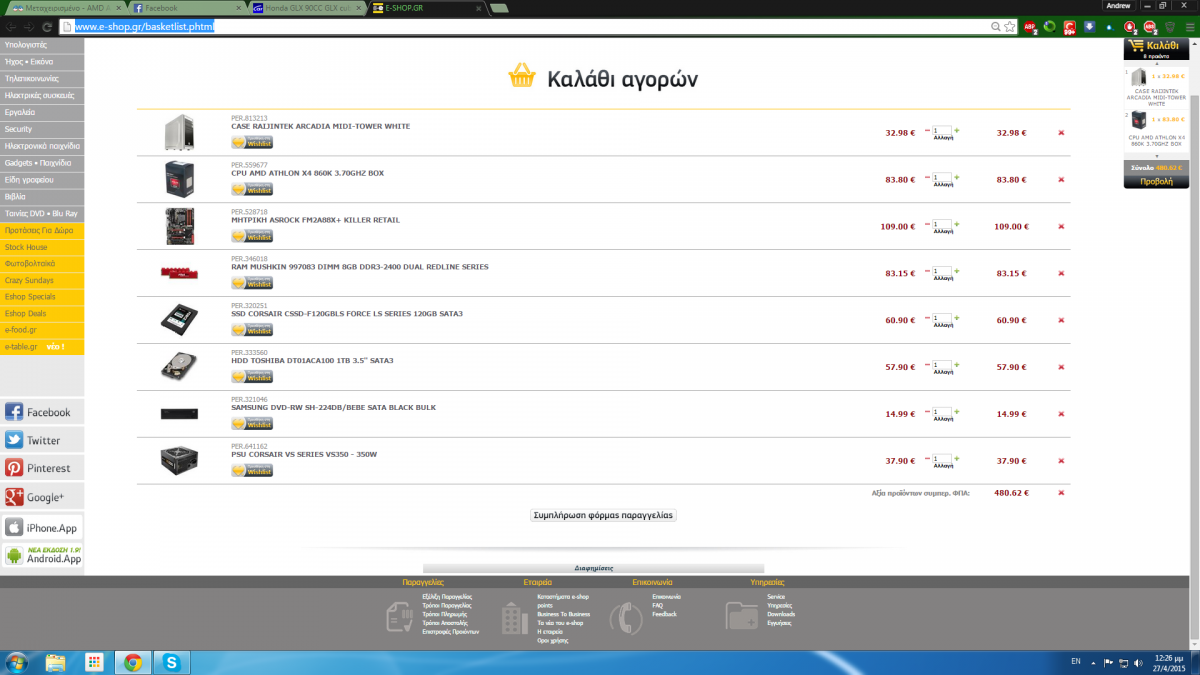Image resolution: width=1200 pixels, height=675 pixels.
Task: Open RAM MUSHKIN 997083 product link
Action: 360,267
